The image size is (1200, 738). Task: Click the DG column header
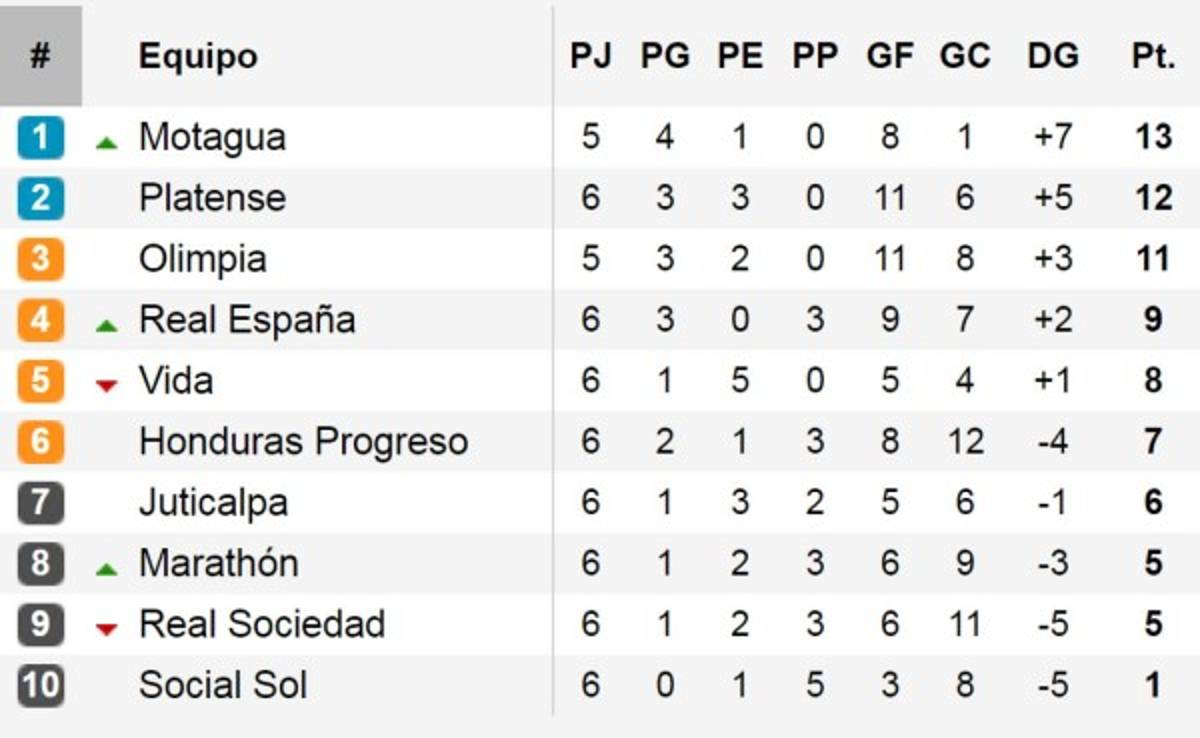1052,56
